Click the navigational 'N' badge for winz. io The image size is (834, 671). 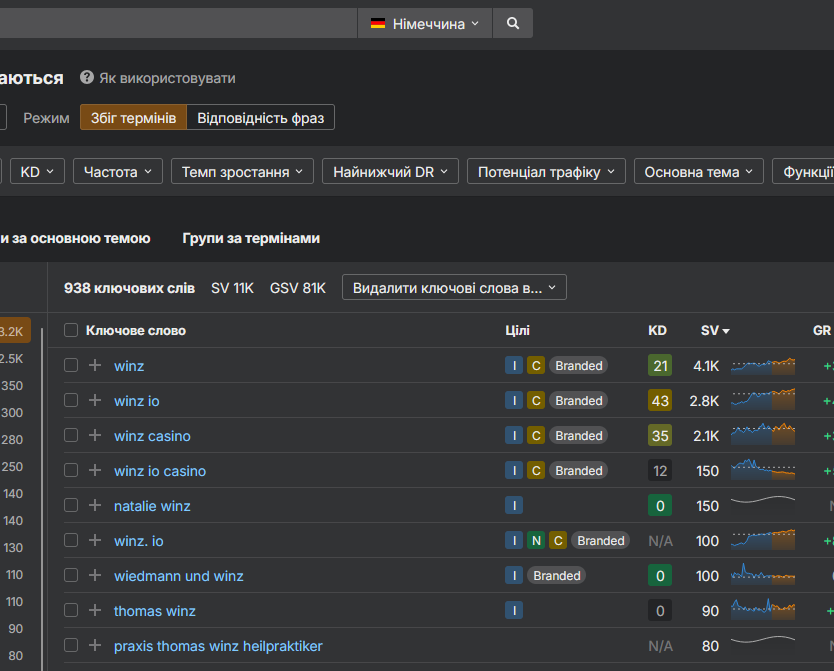[x=536, y=541]
